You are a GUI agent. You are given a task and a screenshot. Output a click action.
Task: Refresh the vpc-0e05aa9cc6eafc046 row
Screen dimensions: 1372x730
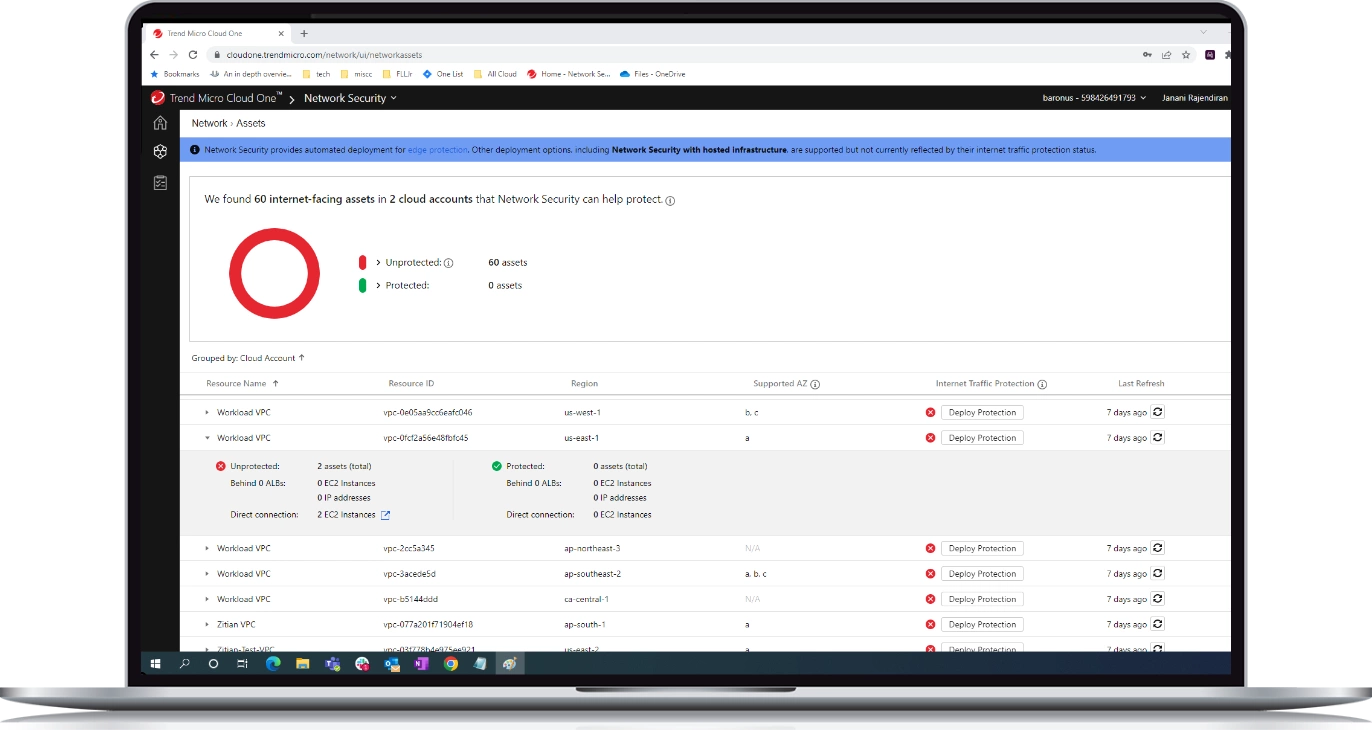pos(1157,412)
